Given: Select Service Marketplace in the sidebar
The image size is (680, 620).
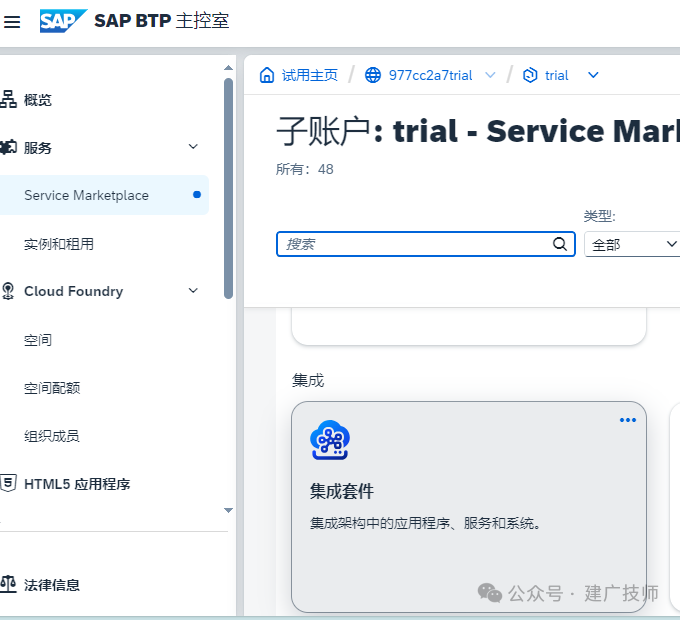Looking at the screenshot, I should click(104, 195).
